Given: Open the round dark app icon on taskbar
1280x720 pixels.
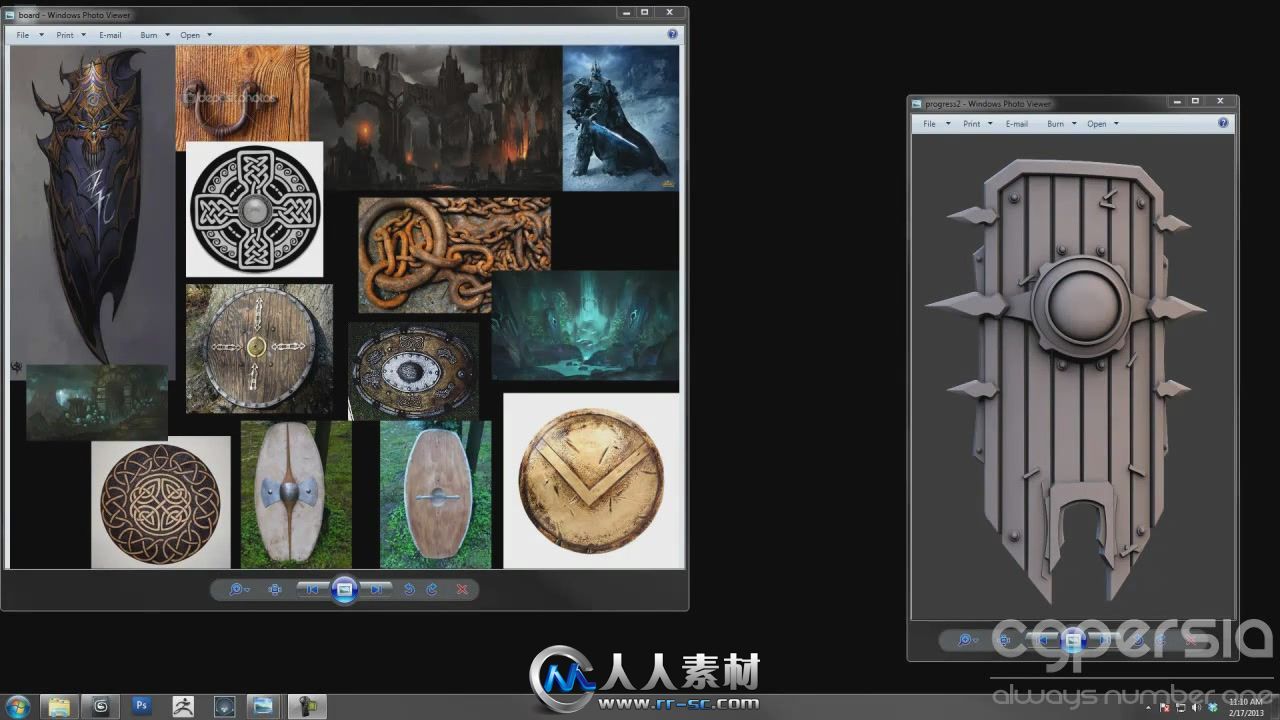Looking at the screenshot, I should point(224,706).
